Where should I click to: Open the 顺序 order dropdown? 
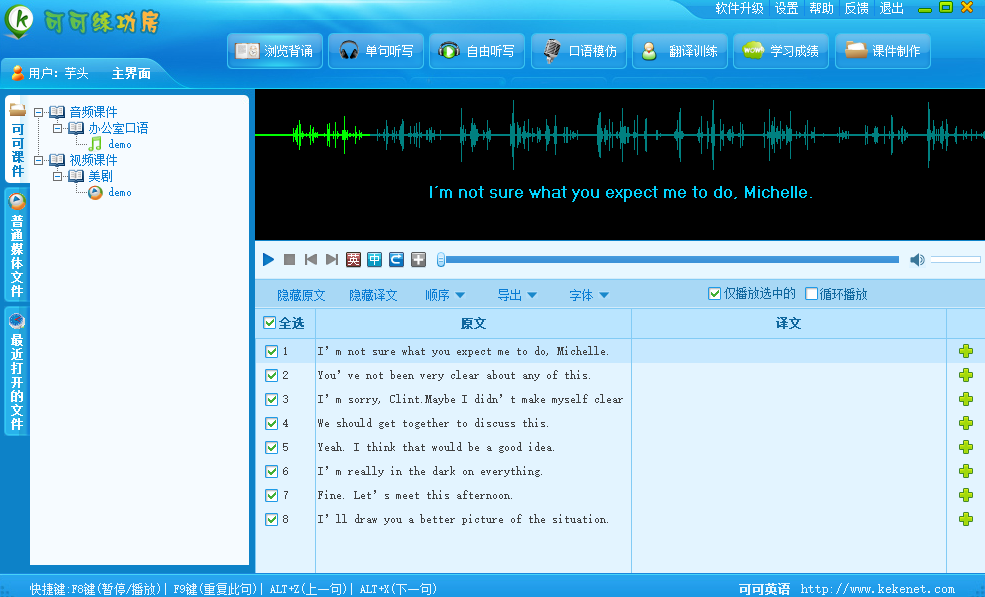[x=444, y=295]
